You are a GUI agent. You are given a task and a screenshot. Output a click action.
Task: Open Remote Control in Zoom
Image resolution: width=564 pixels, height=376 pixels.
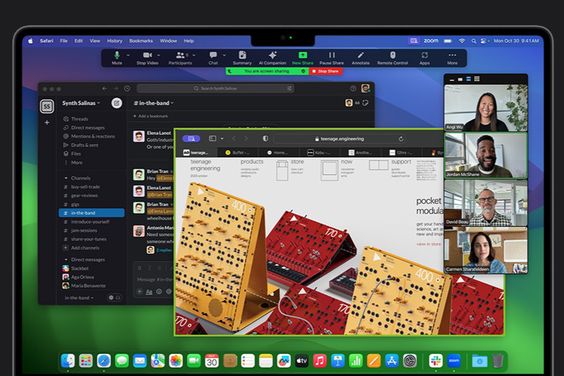pyautogui.click(x=392, y=58)
